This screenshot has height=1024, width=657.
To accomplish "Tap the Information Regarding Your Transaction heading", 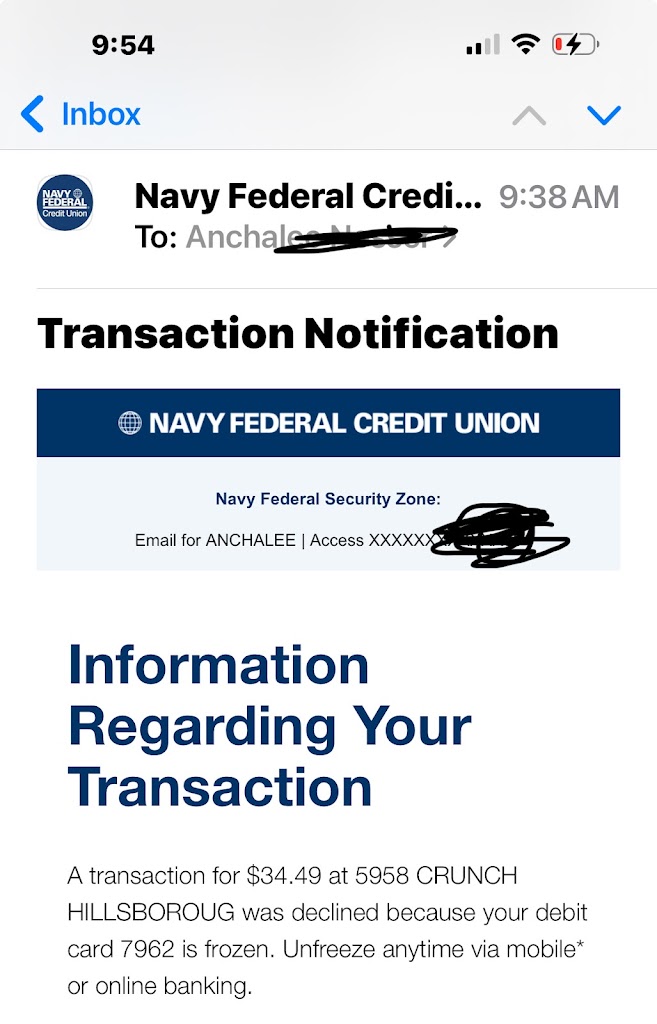I will pos(270,726).
